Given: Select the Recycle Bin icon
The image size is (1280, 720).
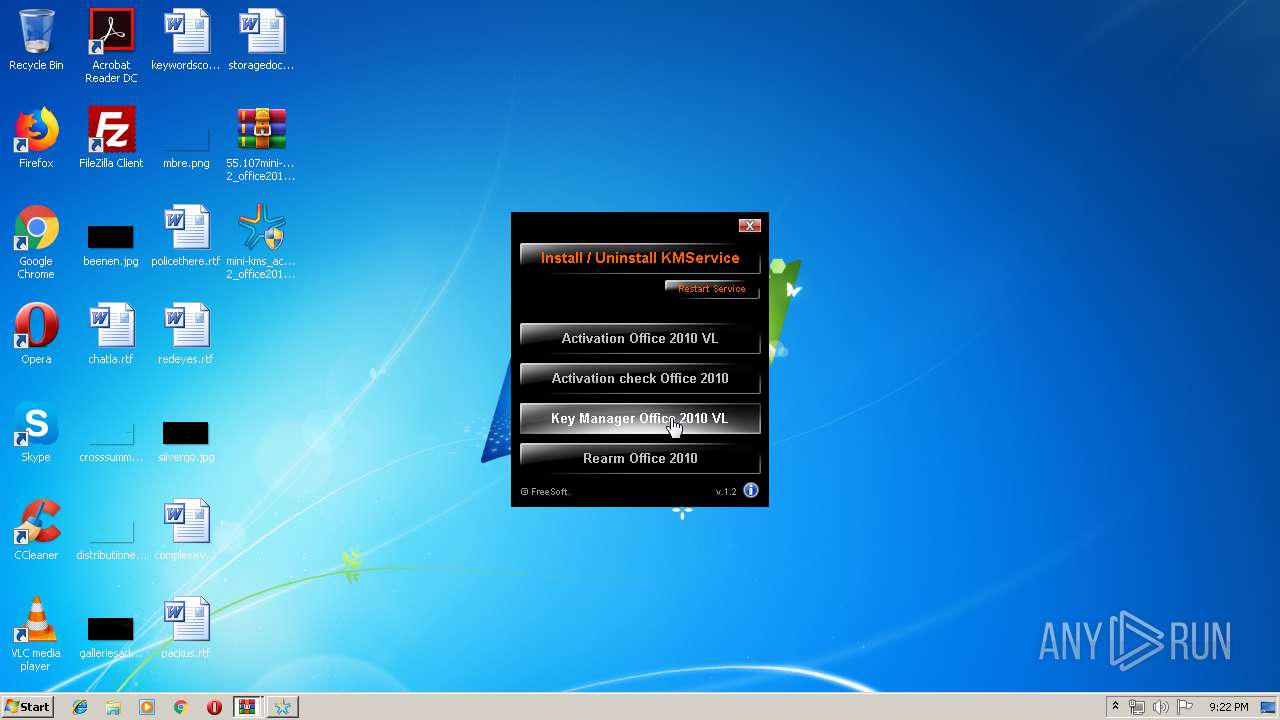Looking at the screenshot, I should point(36,40).
